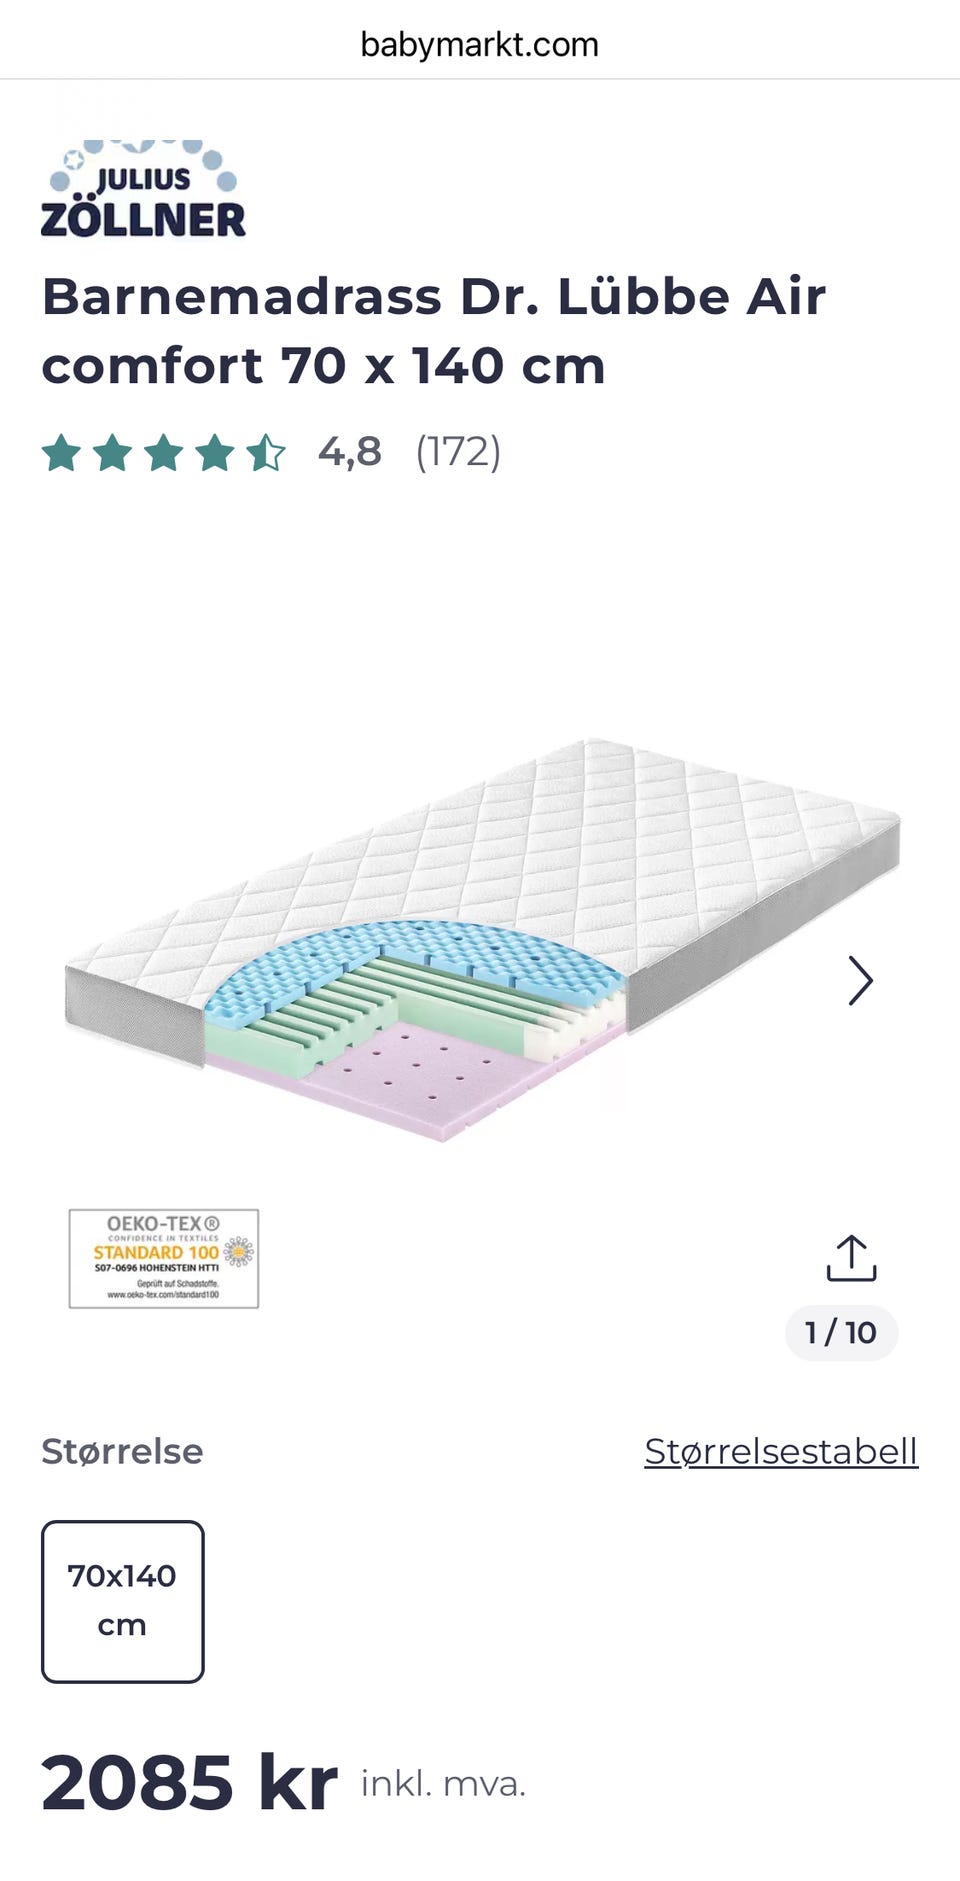The width and height of the screenshot is (960, 1881).
Task: Tap the share icon below the image
Action: tap(851, 1258)
